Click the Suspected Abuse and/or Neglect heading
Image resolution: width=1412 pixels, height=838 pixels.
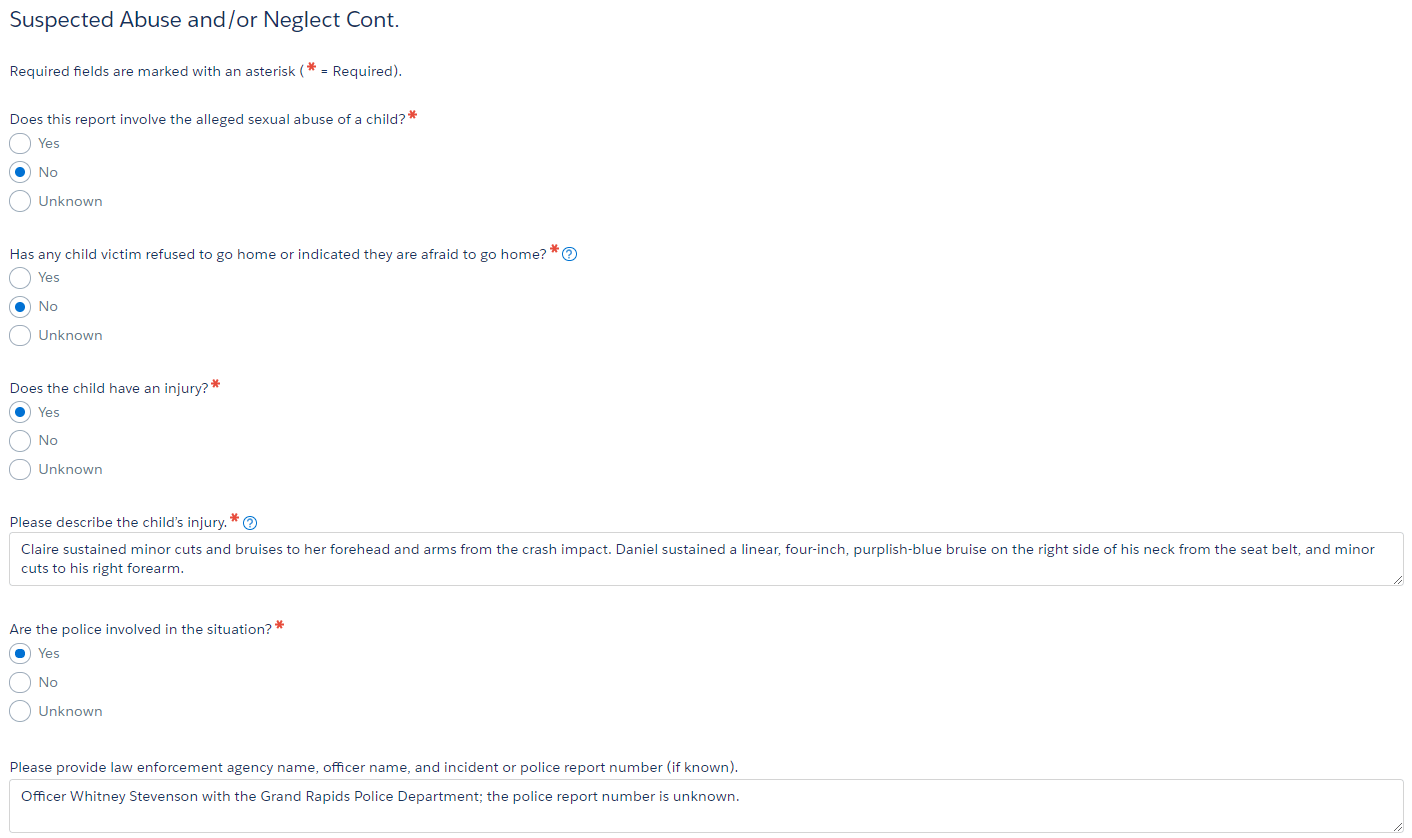[204, 19]
